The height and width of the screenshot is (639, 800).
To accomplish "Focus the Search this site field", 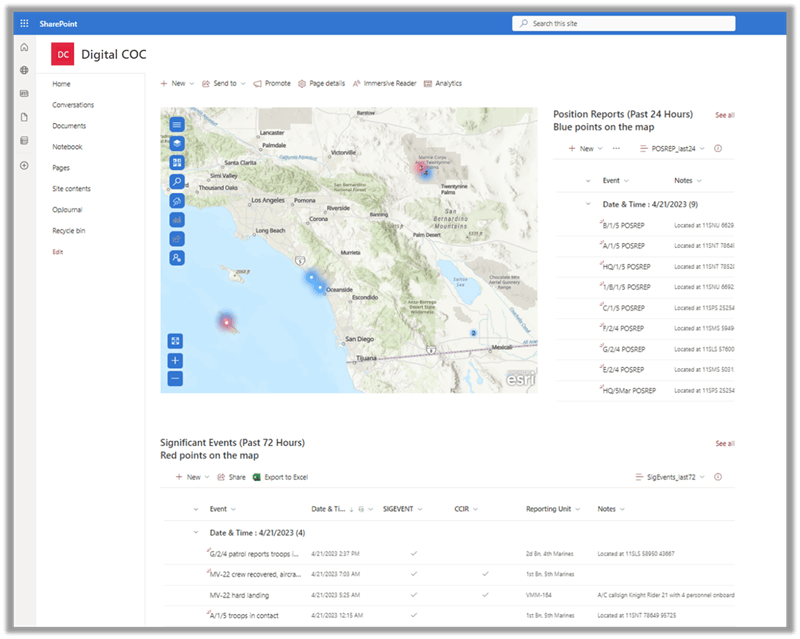I will (x=623, y=23).
